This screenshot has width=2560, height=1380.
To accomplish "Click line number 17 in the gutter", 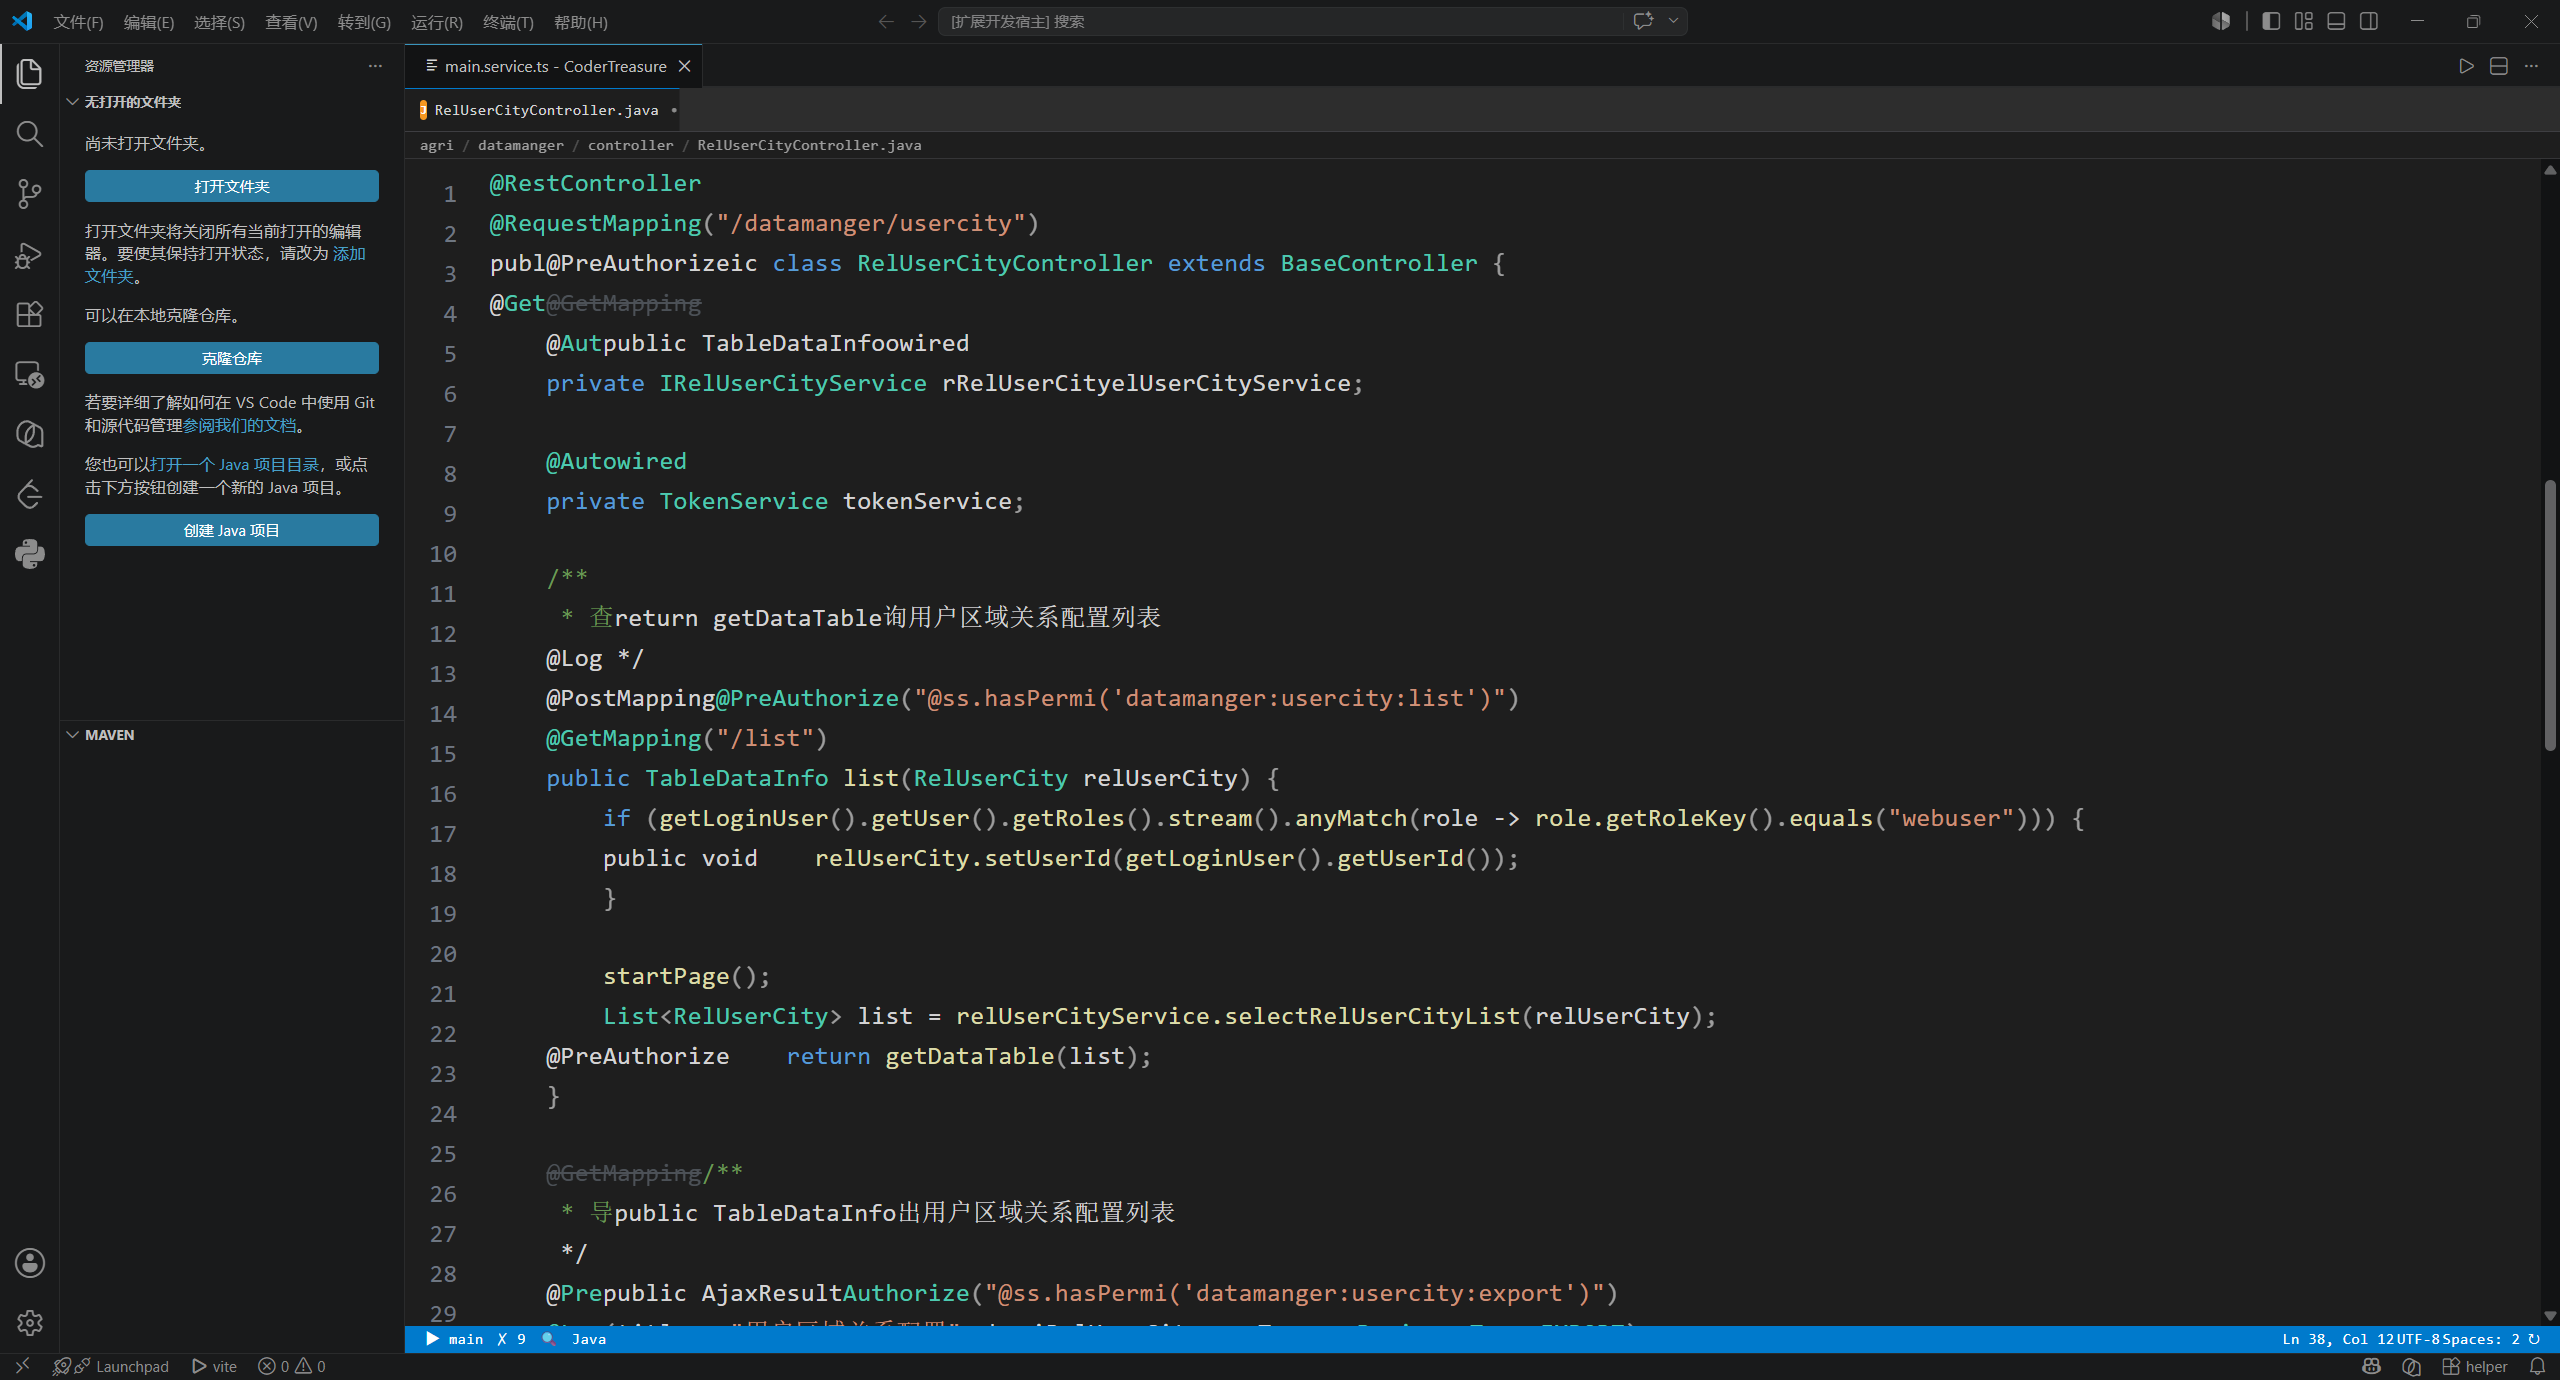I will click(x=443, y=833).
